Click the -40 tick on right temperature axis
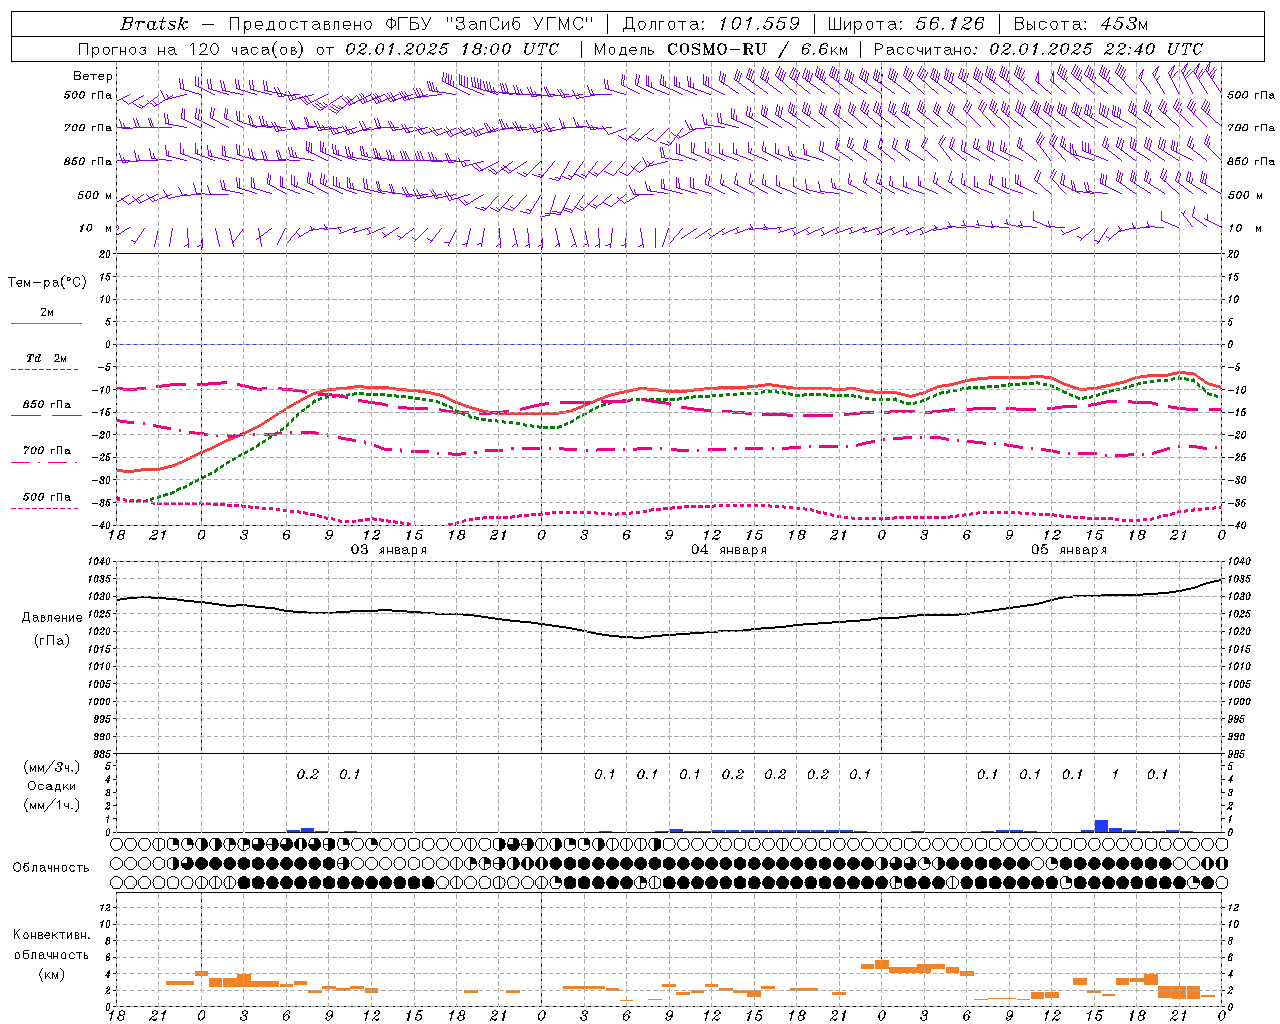The width and height of the screenshot is (1280, 1024). point(1236,525)
